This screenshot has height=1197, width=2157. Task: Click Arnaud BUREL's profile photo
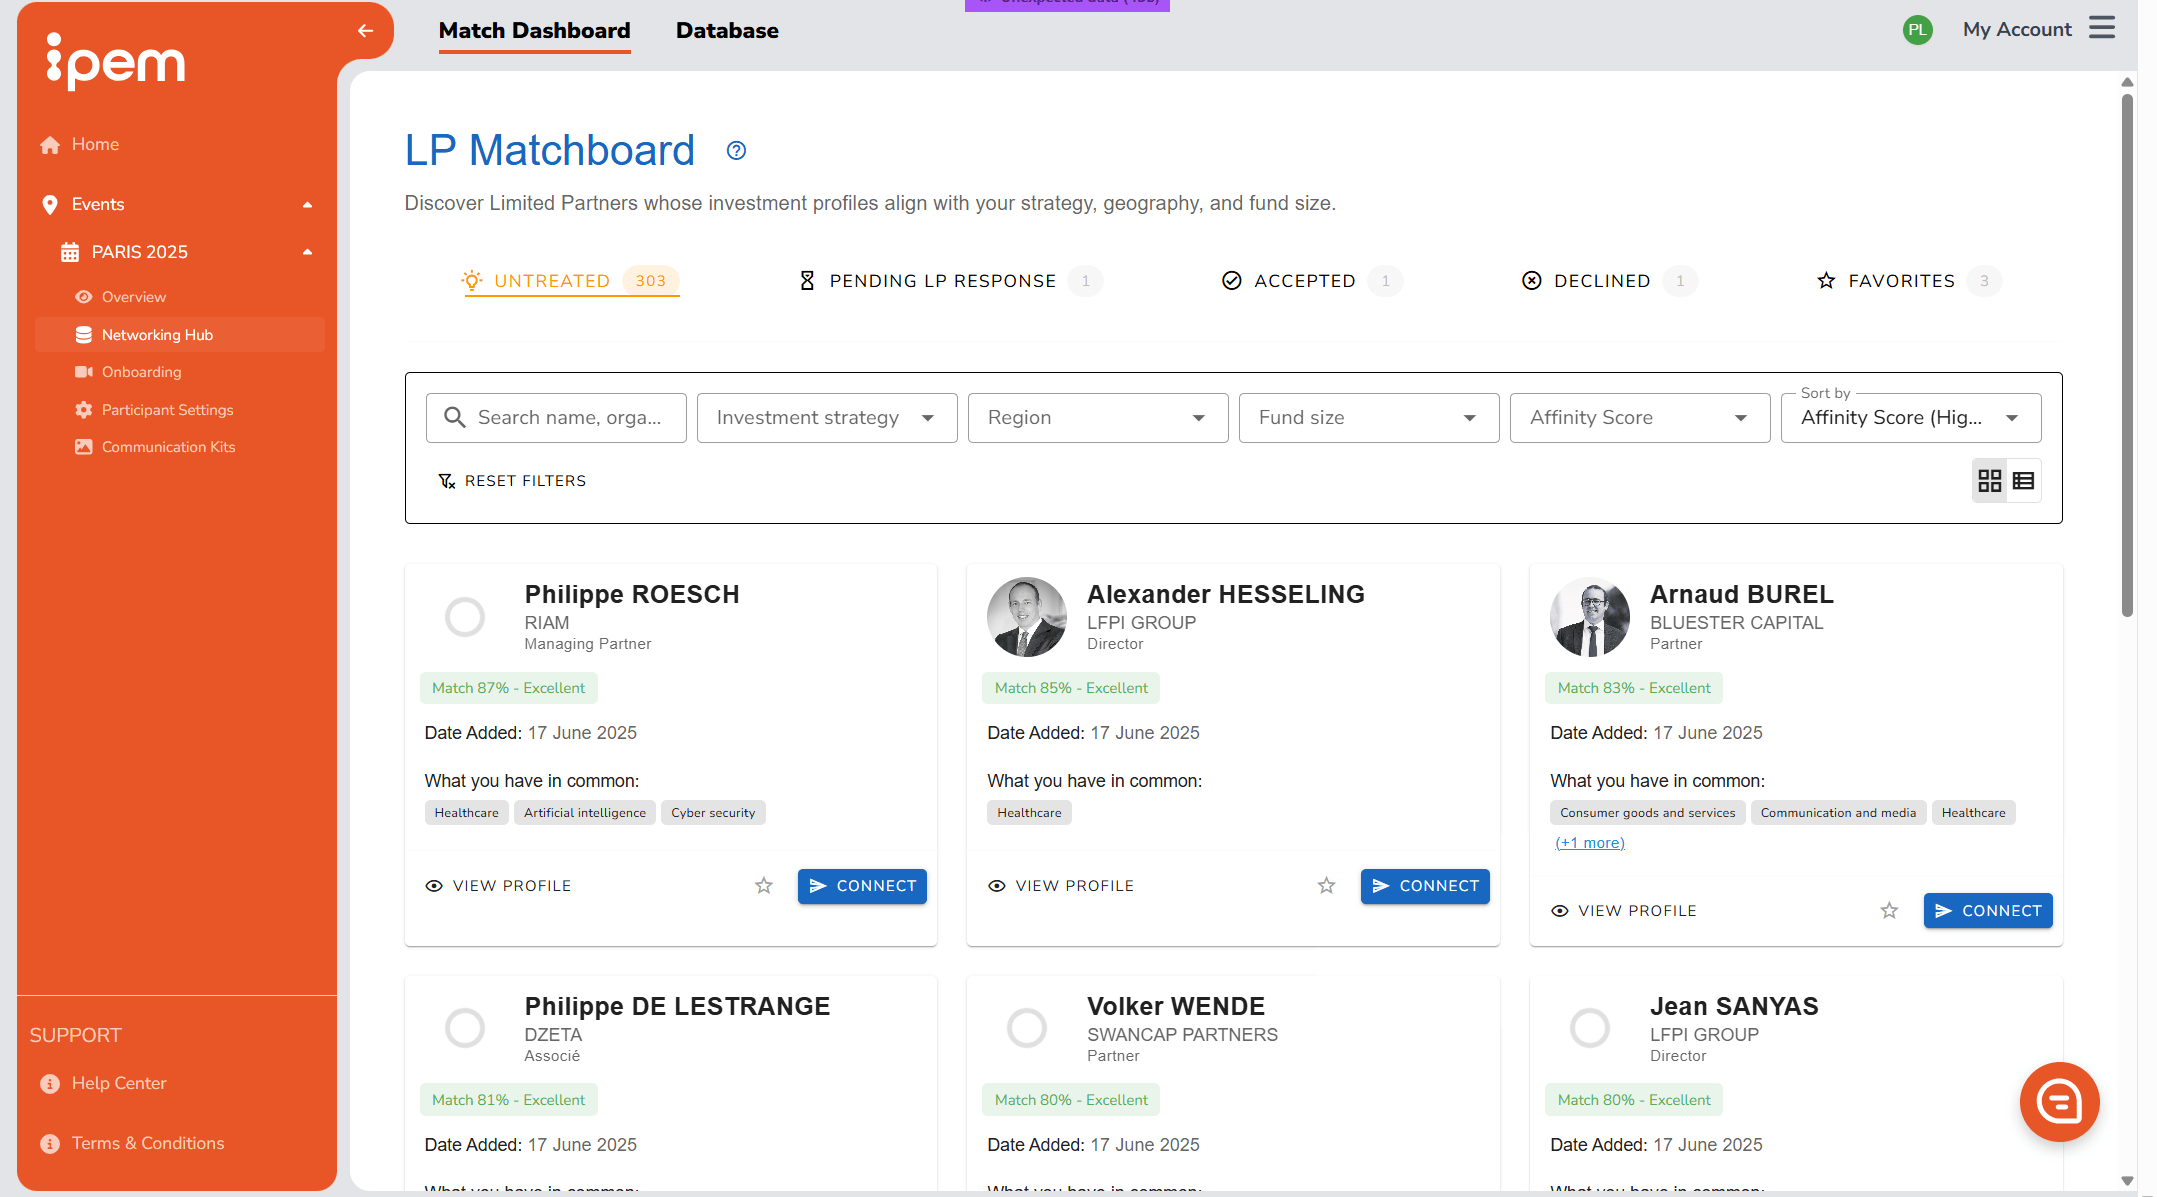[x=1590, y=617]
